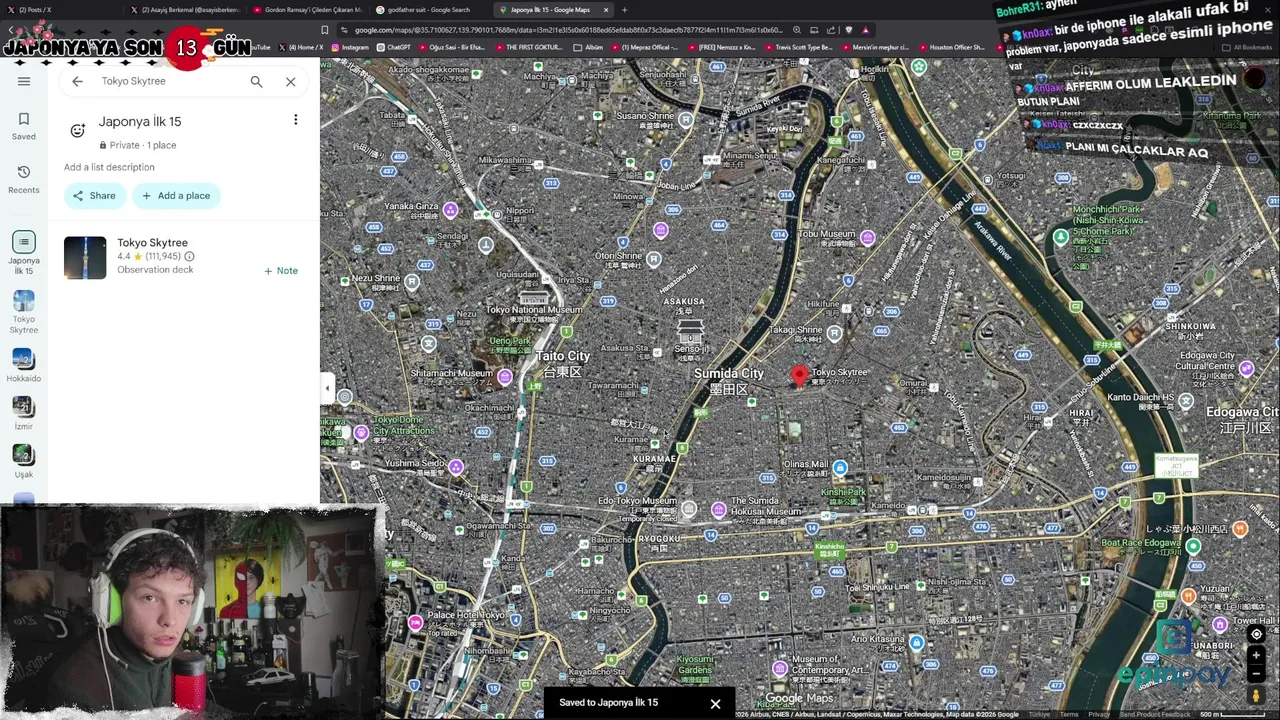1280x720 pixels.
Task: Open Tokyo Skytree recent in the sidebar
Action: click(24, 312)
